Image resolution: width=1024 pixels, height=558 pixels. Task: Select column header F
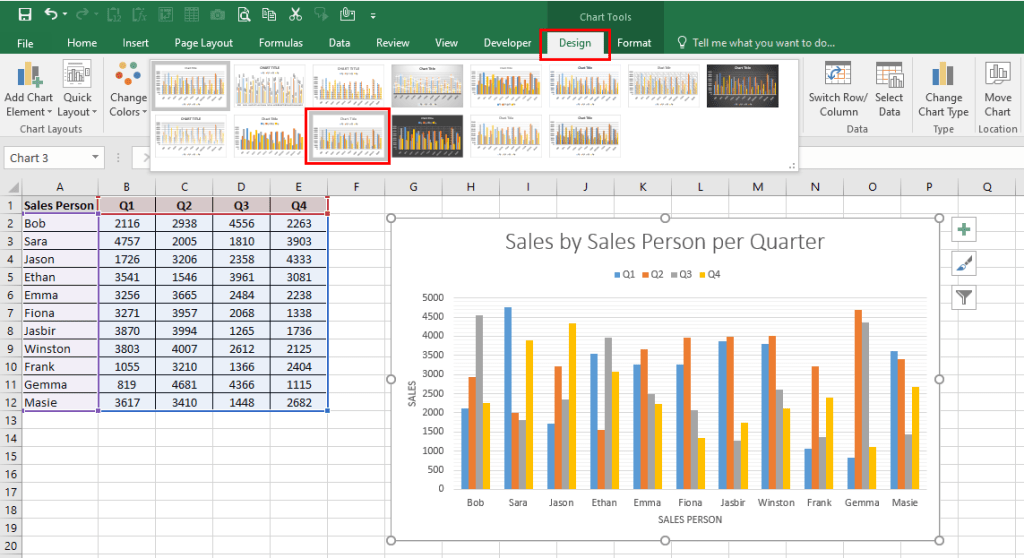pyautogui.click(x=357, y=187)
